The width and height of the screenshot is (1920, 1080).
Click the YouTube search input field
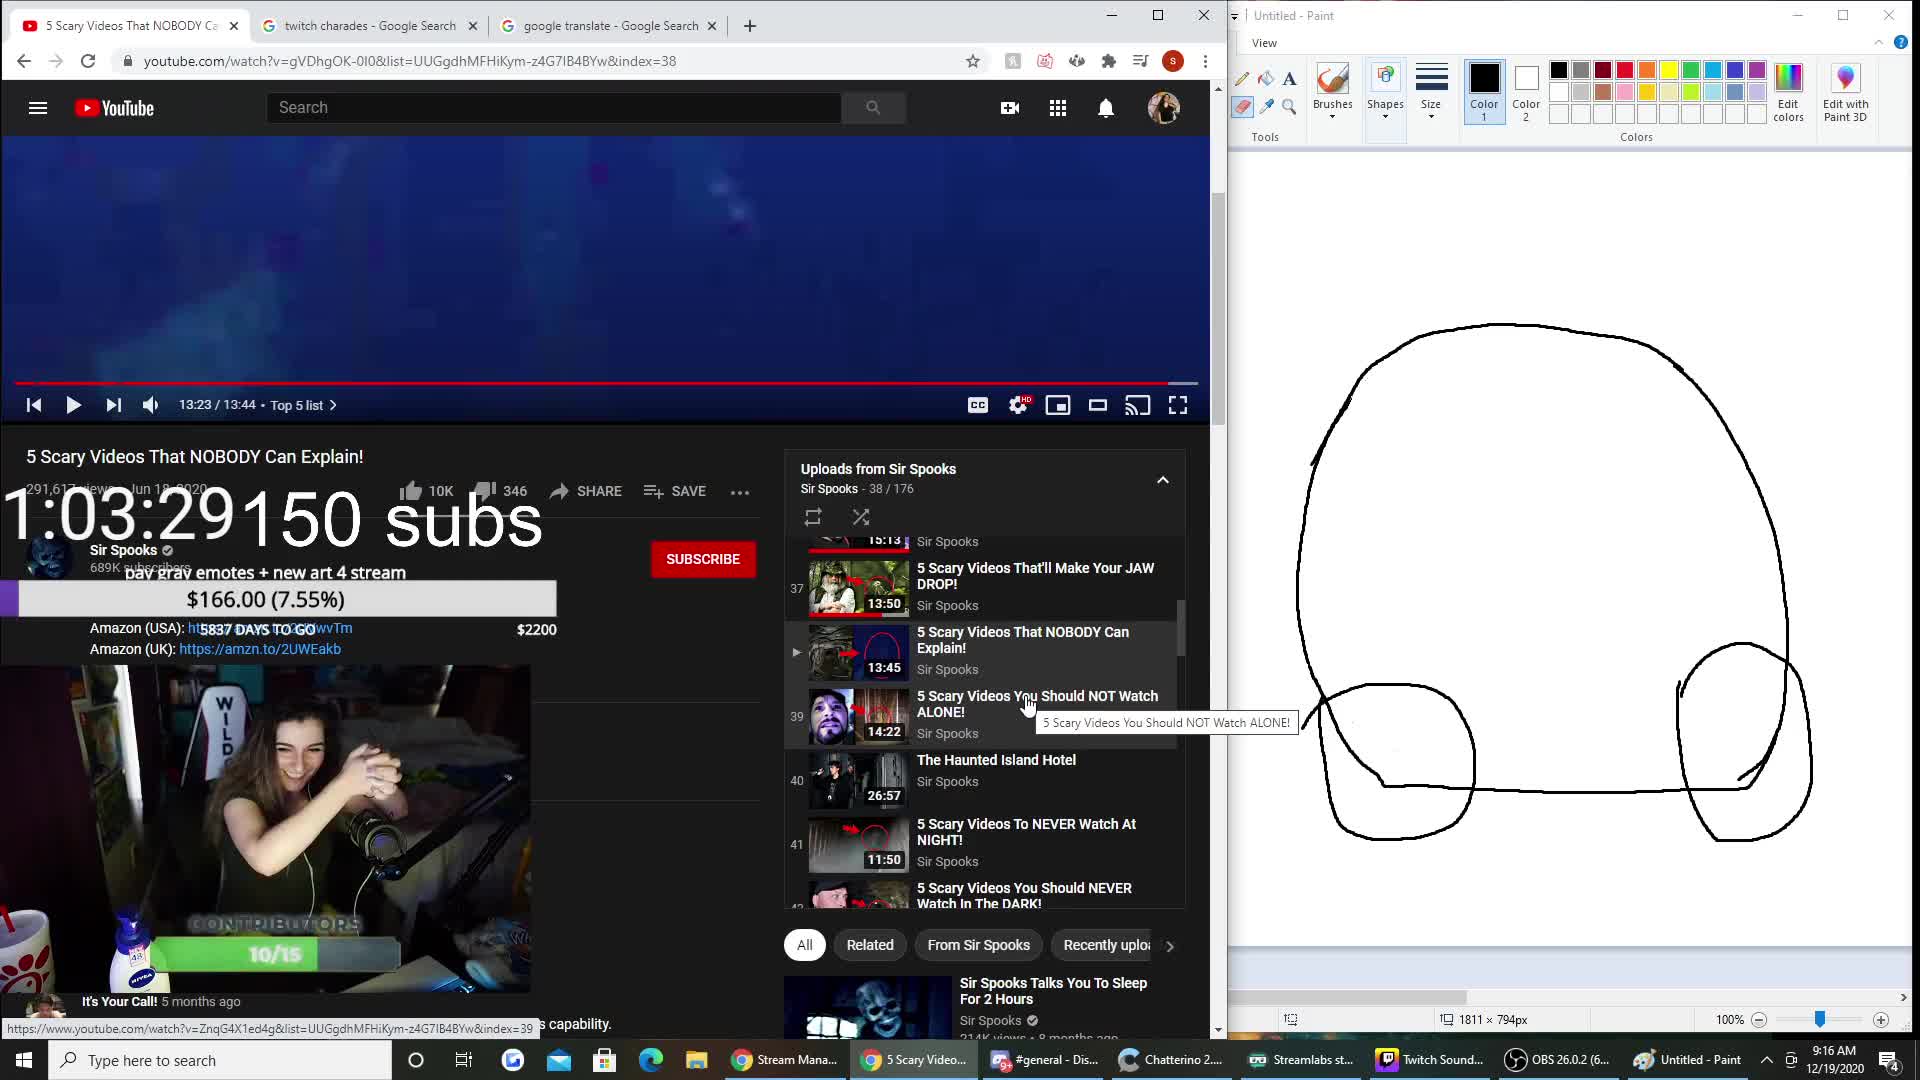coord(554,108)
